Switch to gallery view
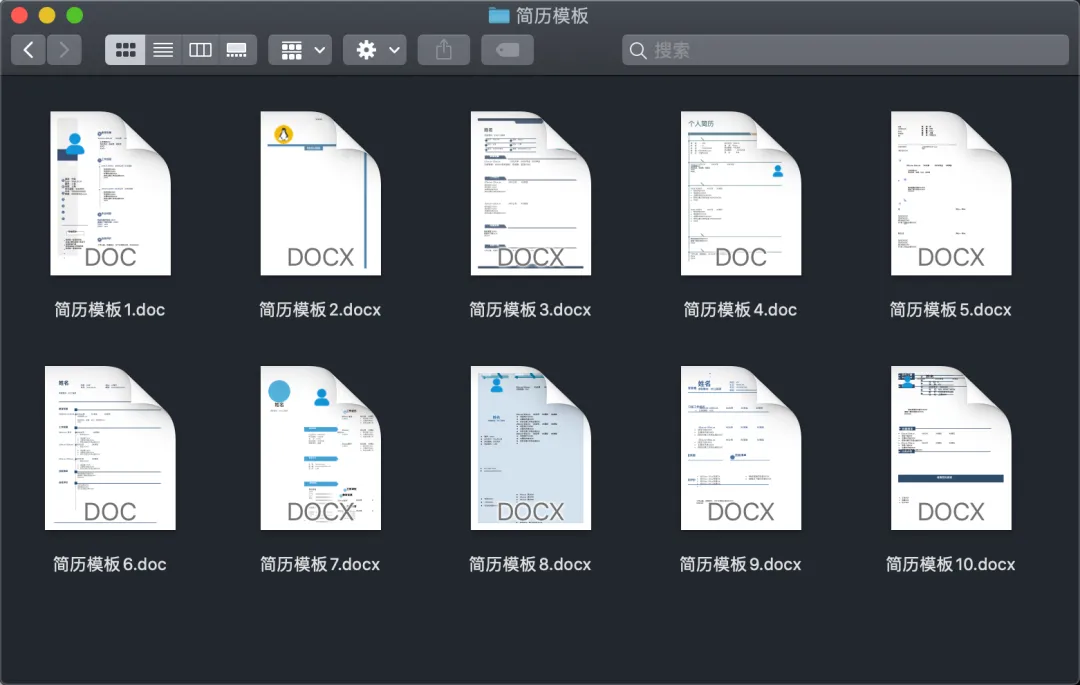The height and width of the screenshot is (685, 1080). (238, 50)
